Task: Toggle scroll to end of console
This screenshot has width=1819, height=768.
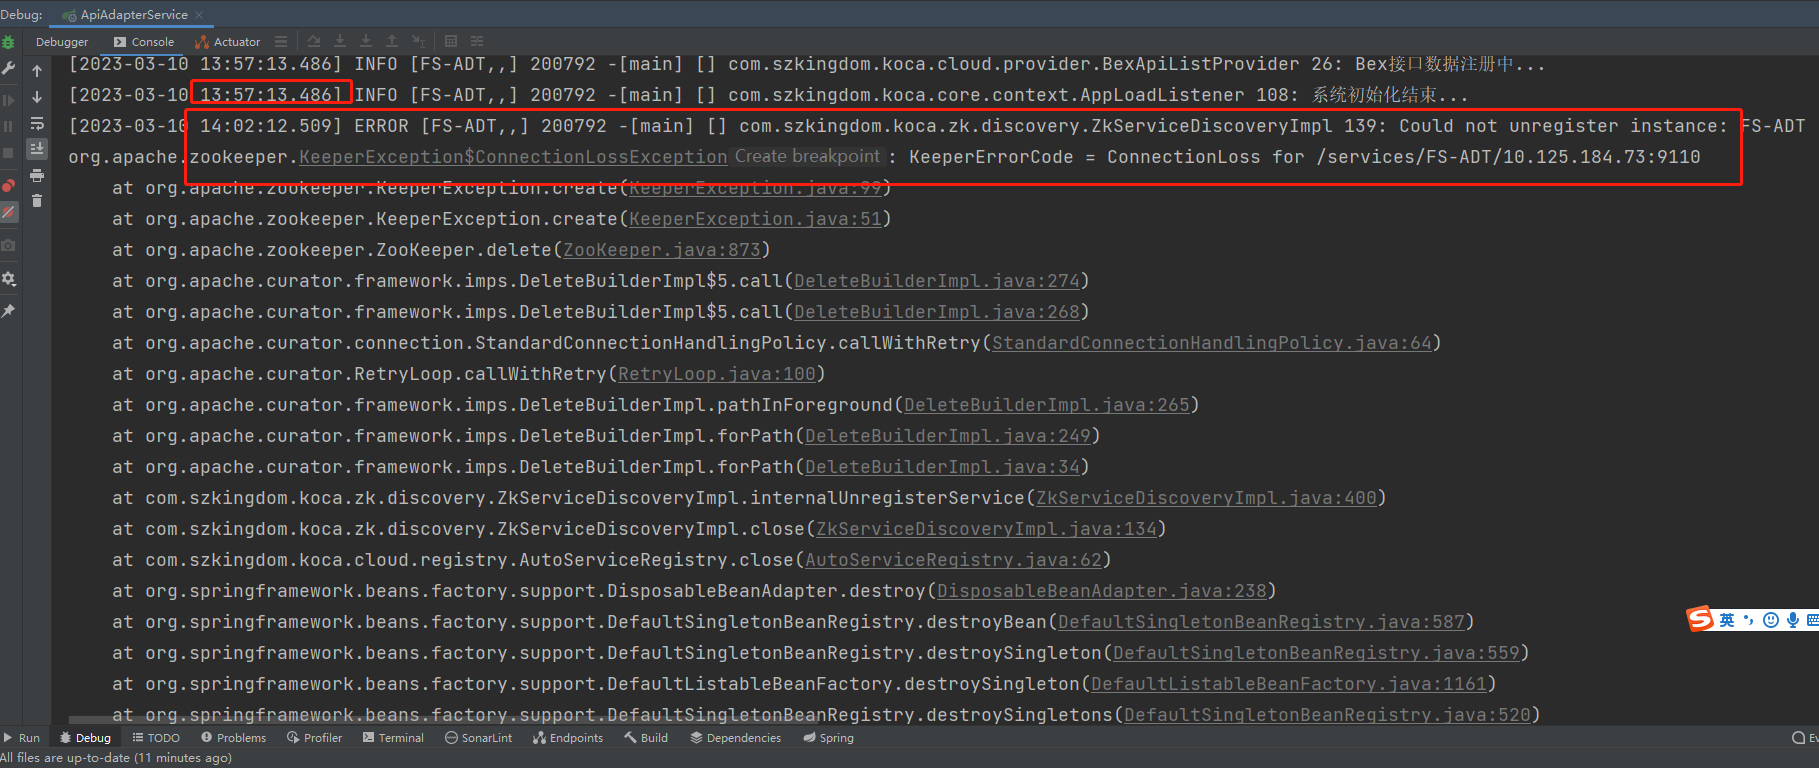Action: click(x=37, y=149)
